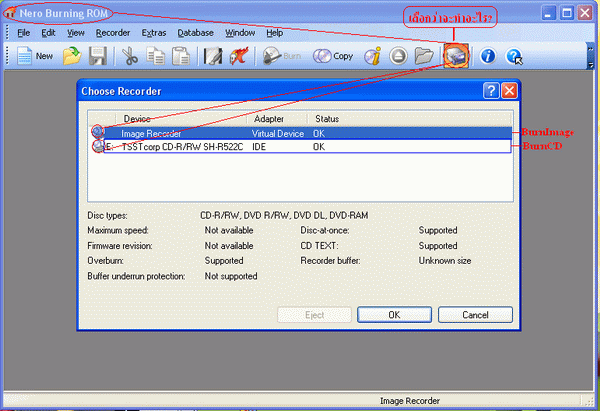Paste using the clipboard toolbar icon
This screenshot has height=411, width=600.
(181, 56)
